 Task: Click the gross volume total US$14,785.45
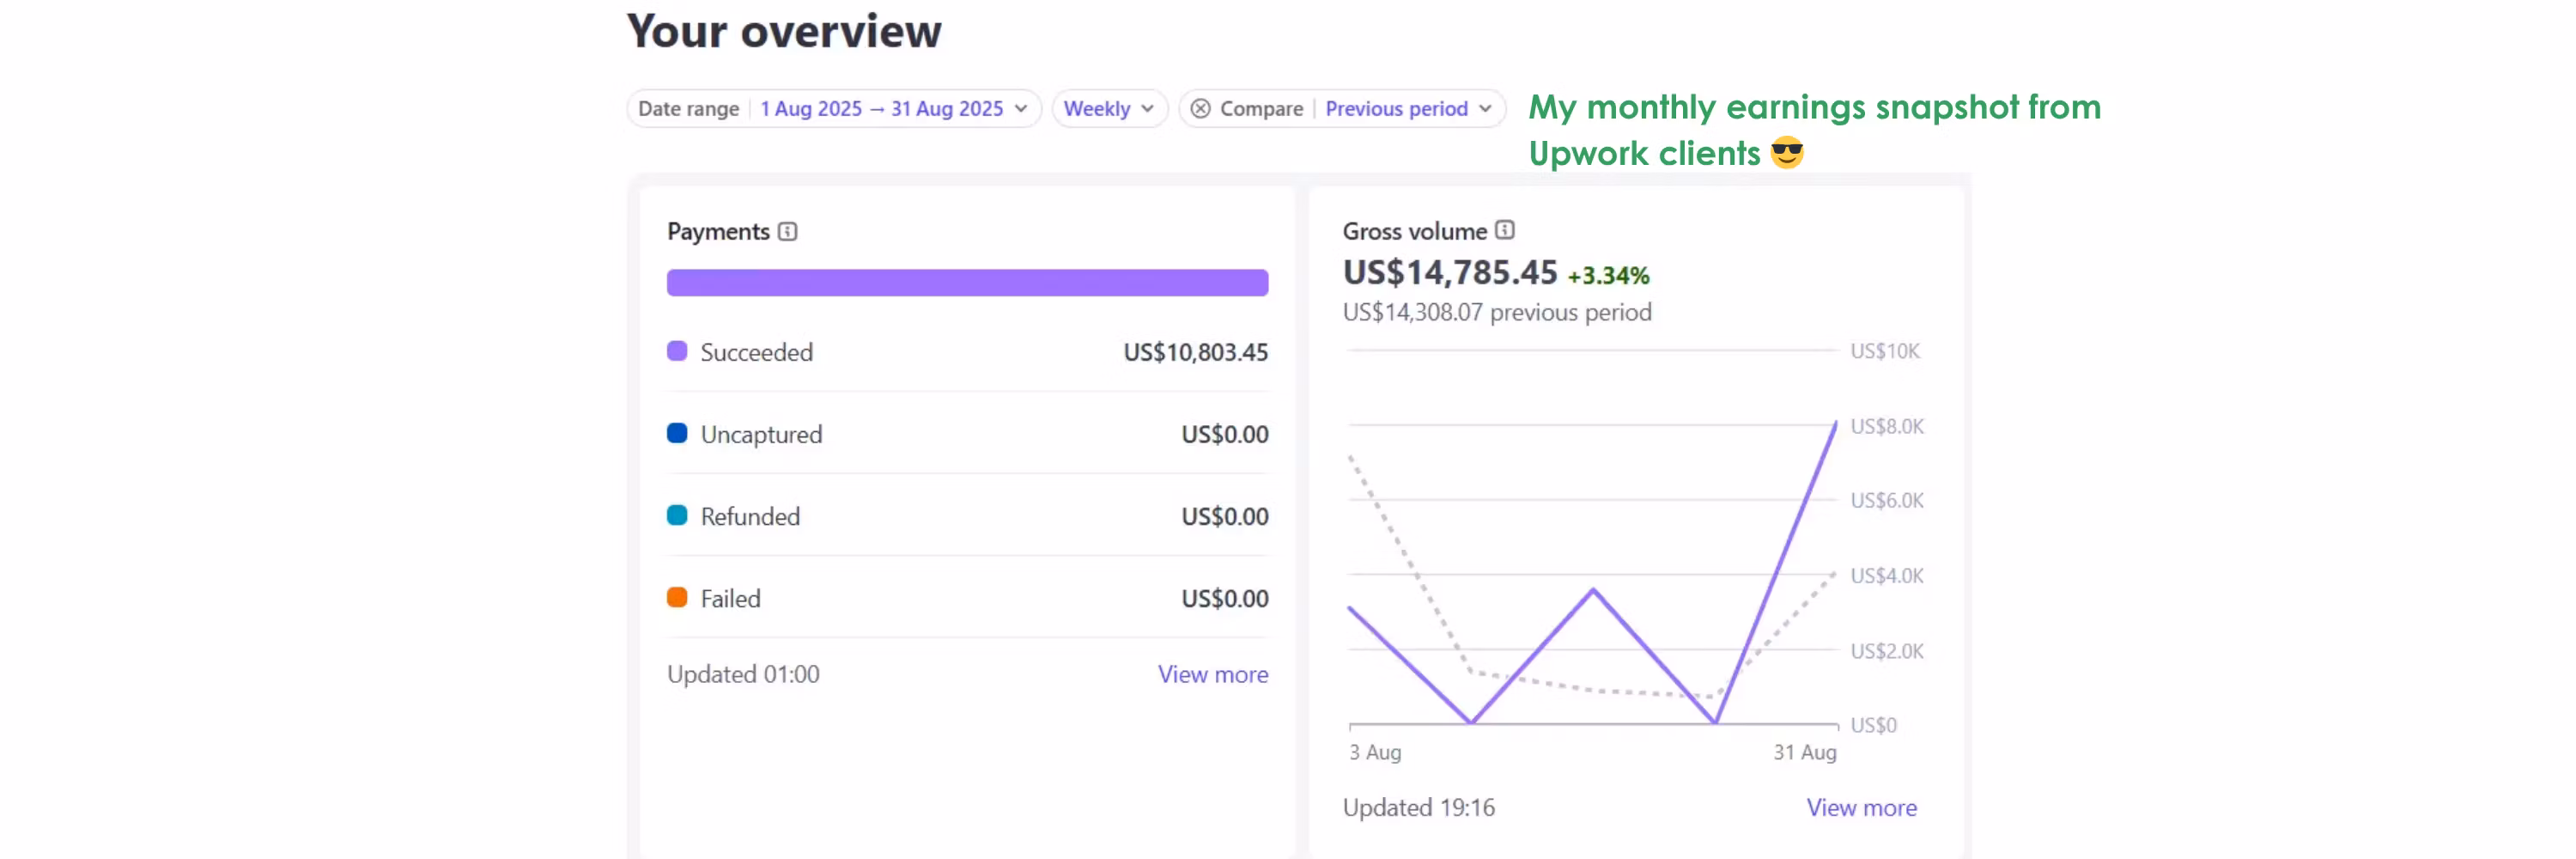click(x=1449, y=272)
